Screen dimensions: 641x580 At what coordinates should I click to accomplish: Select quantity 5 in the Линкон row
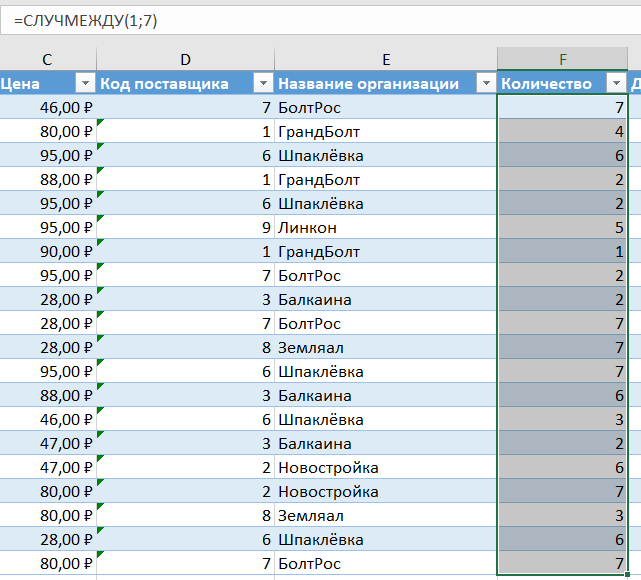pyautogui.click(x=563, y=228)
